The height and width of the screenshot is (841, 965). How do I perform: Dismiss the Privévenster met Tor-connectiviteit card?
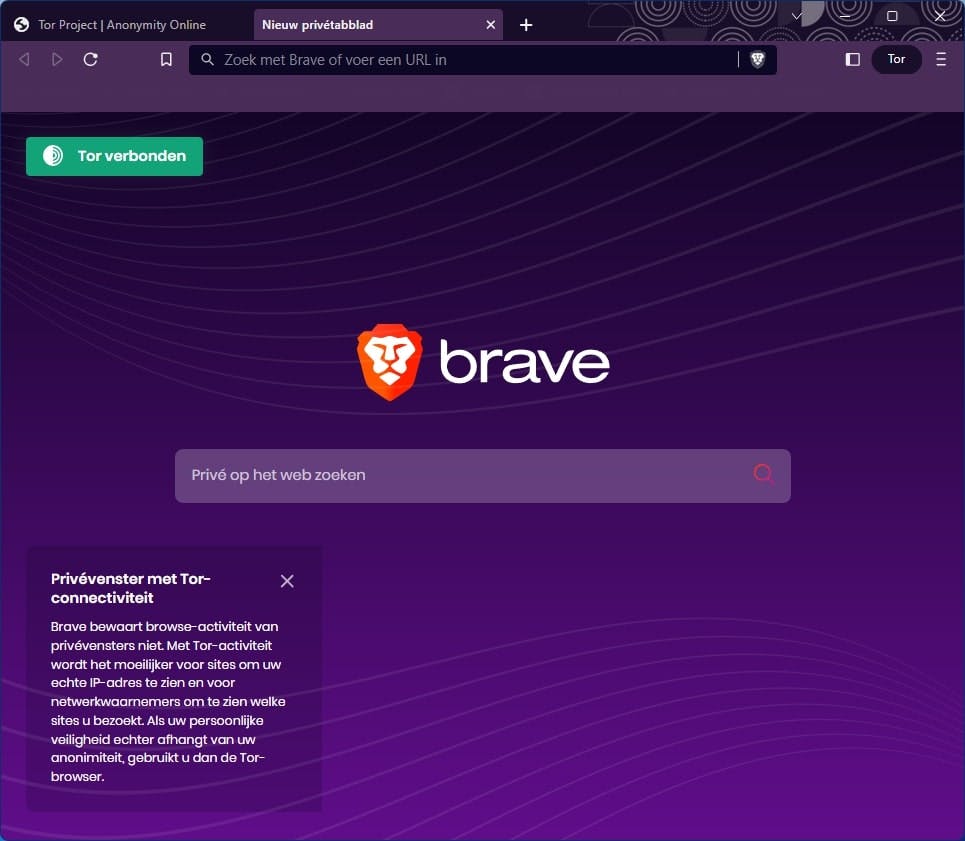coord(287,581)
